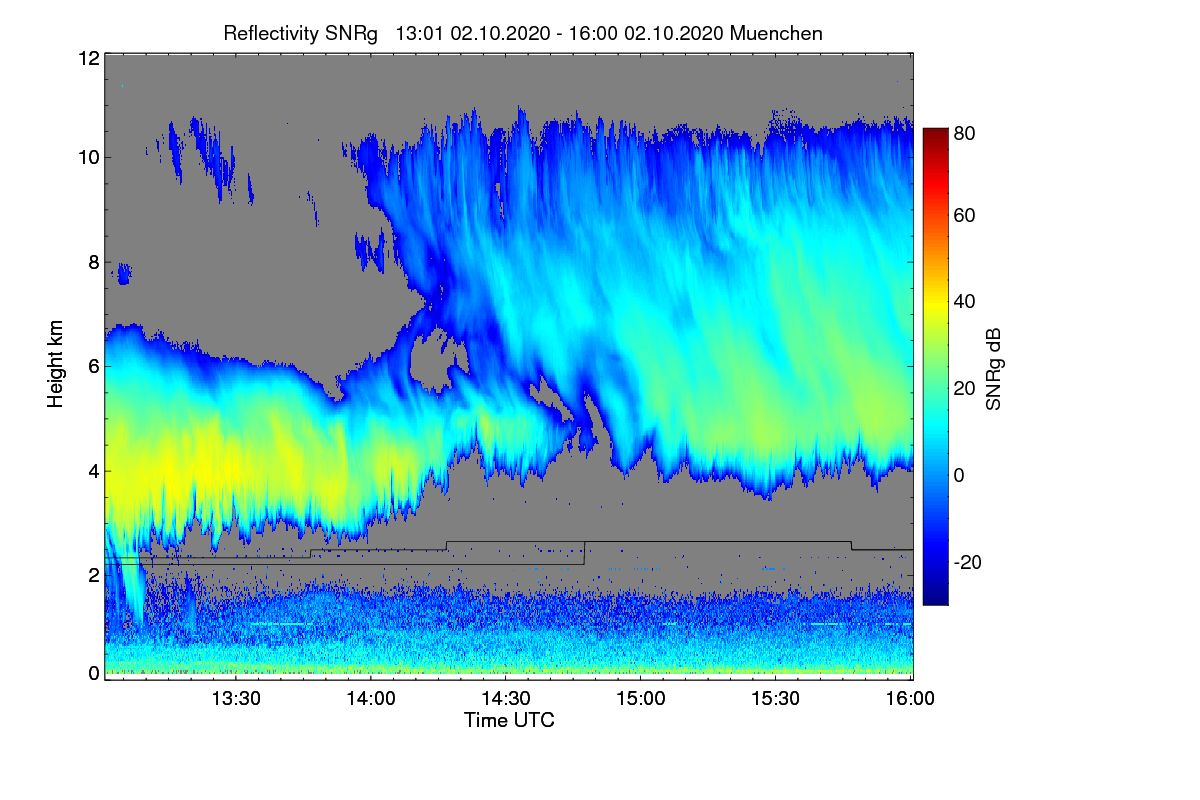Click the plot title 'Reflectivity SNRg'

click(x=301, y=33)
